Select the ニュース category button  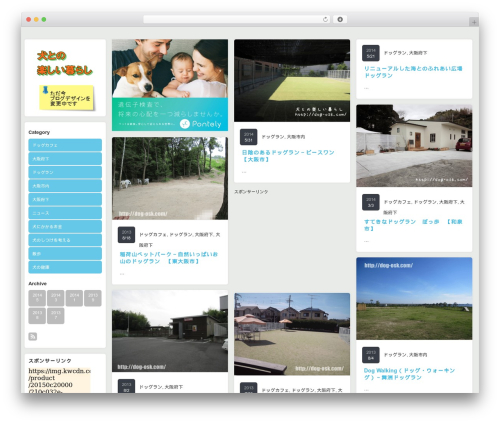tap(65, 213)
